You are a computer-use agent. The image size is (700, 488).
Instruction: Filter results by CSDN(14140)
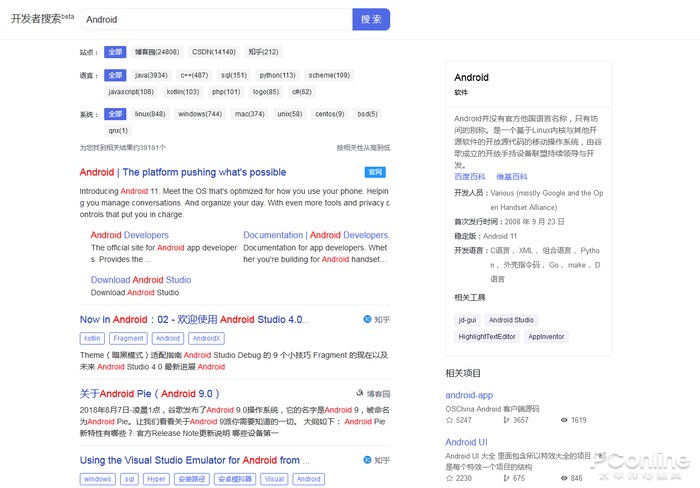(214, 52)
